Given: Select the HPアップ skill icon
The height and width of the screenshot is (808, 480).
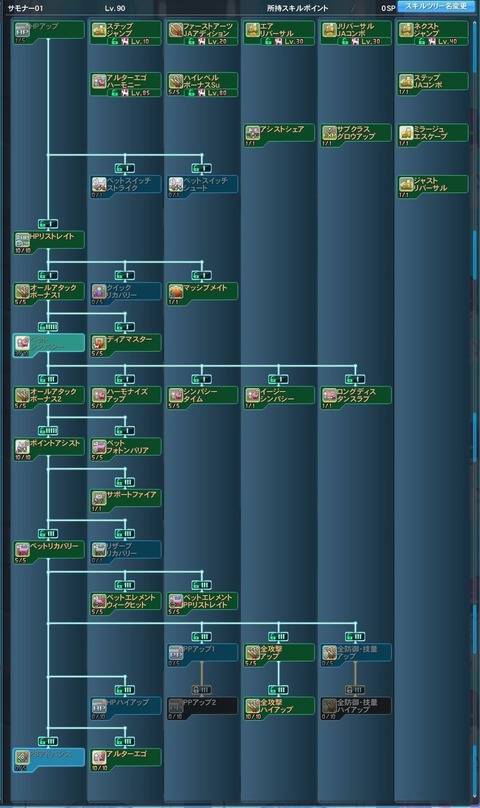Looking at the screenshot, I should coord(22,30).
